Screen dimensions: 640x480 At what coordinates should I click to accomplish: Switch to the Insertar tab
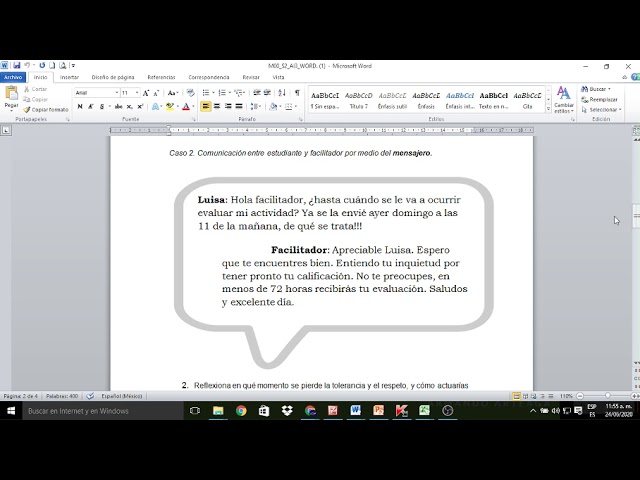[69, 77]
